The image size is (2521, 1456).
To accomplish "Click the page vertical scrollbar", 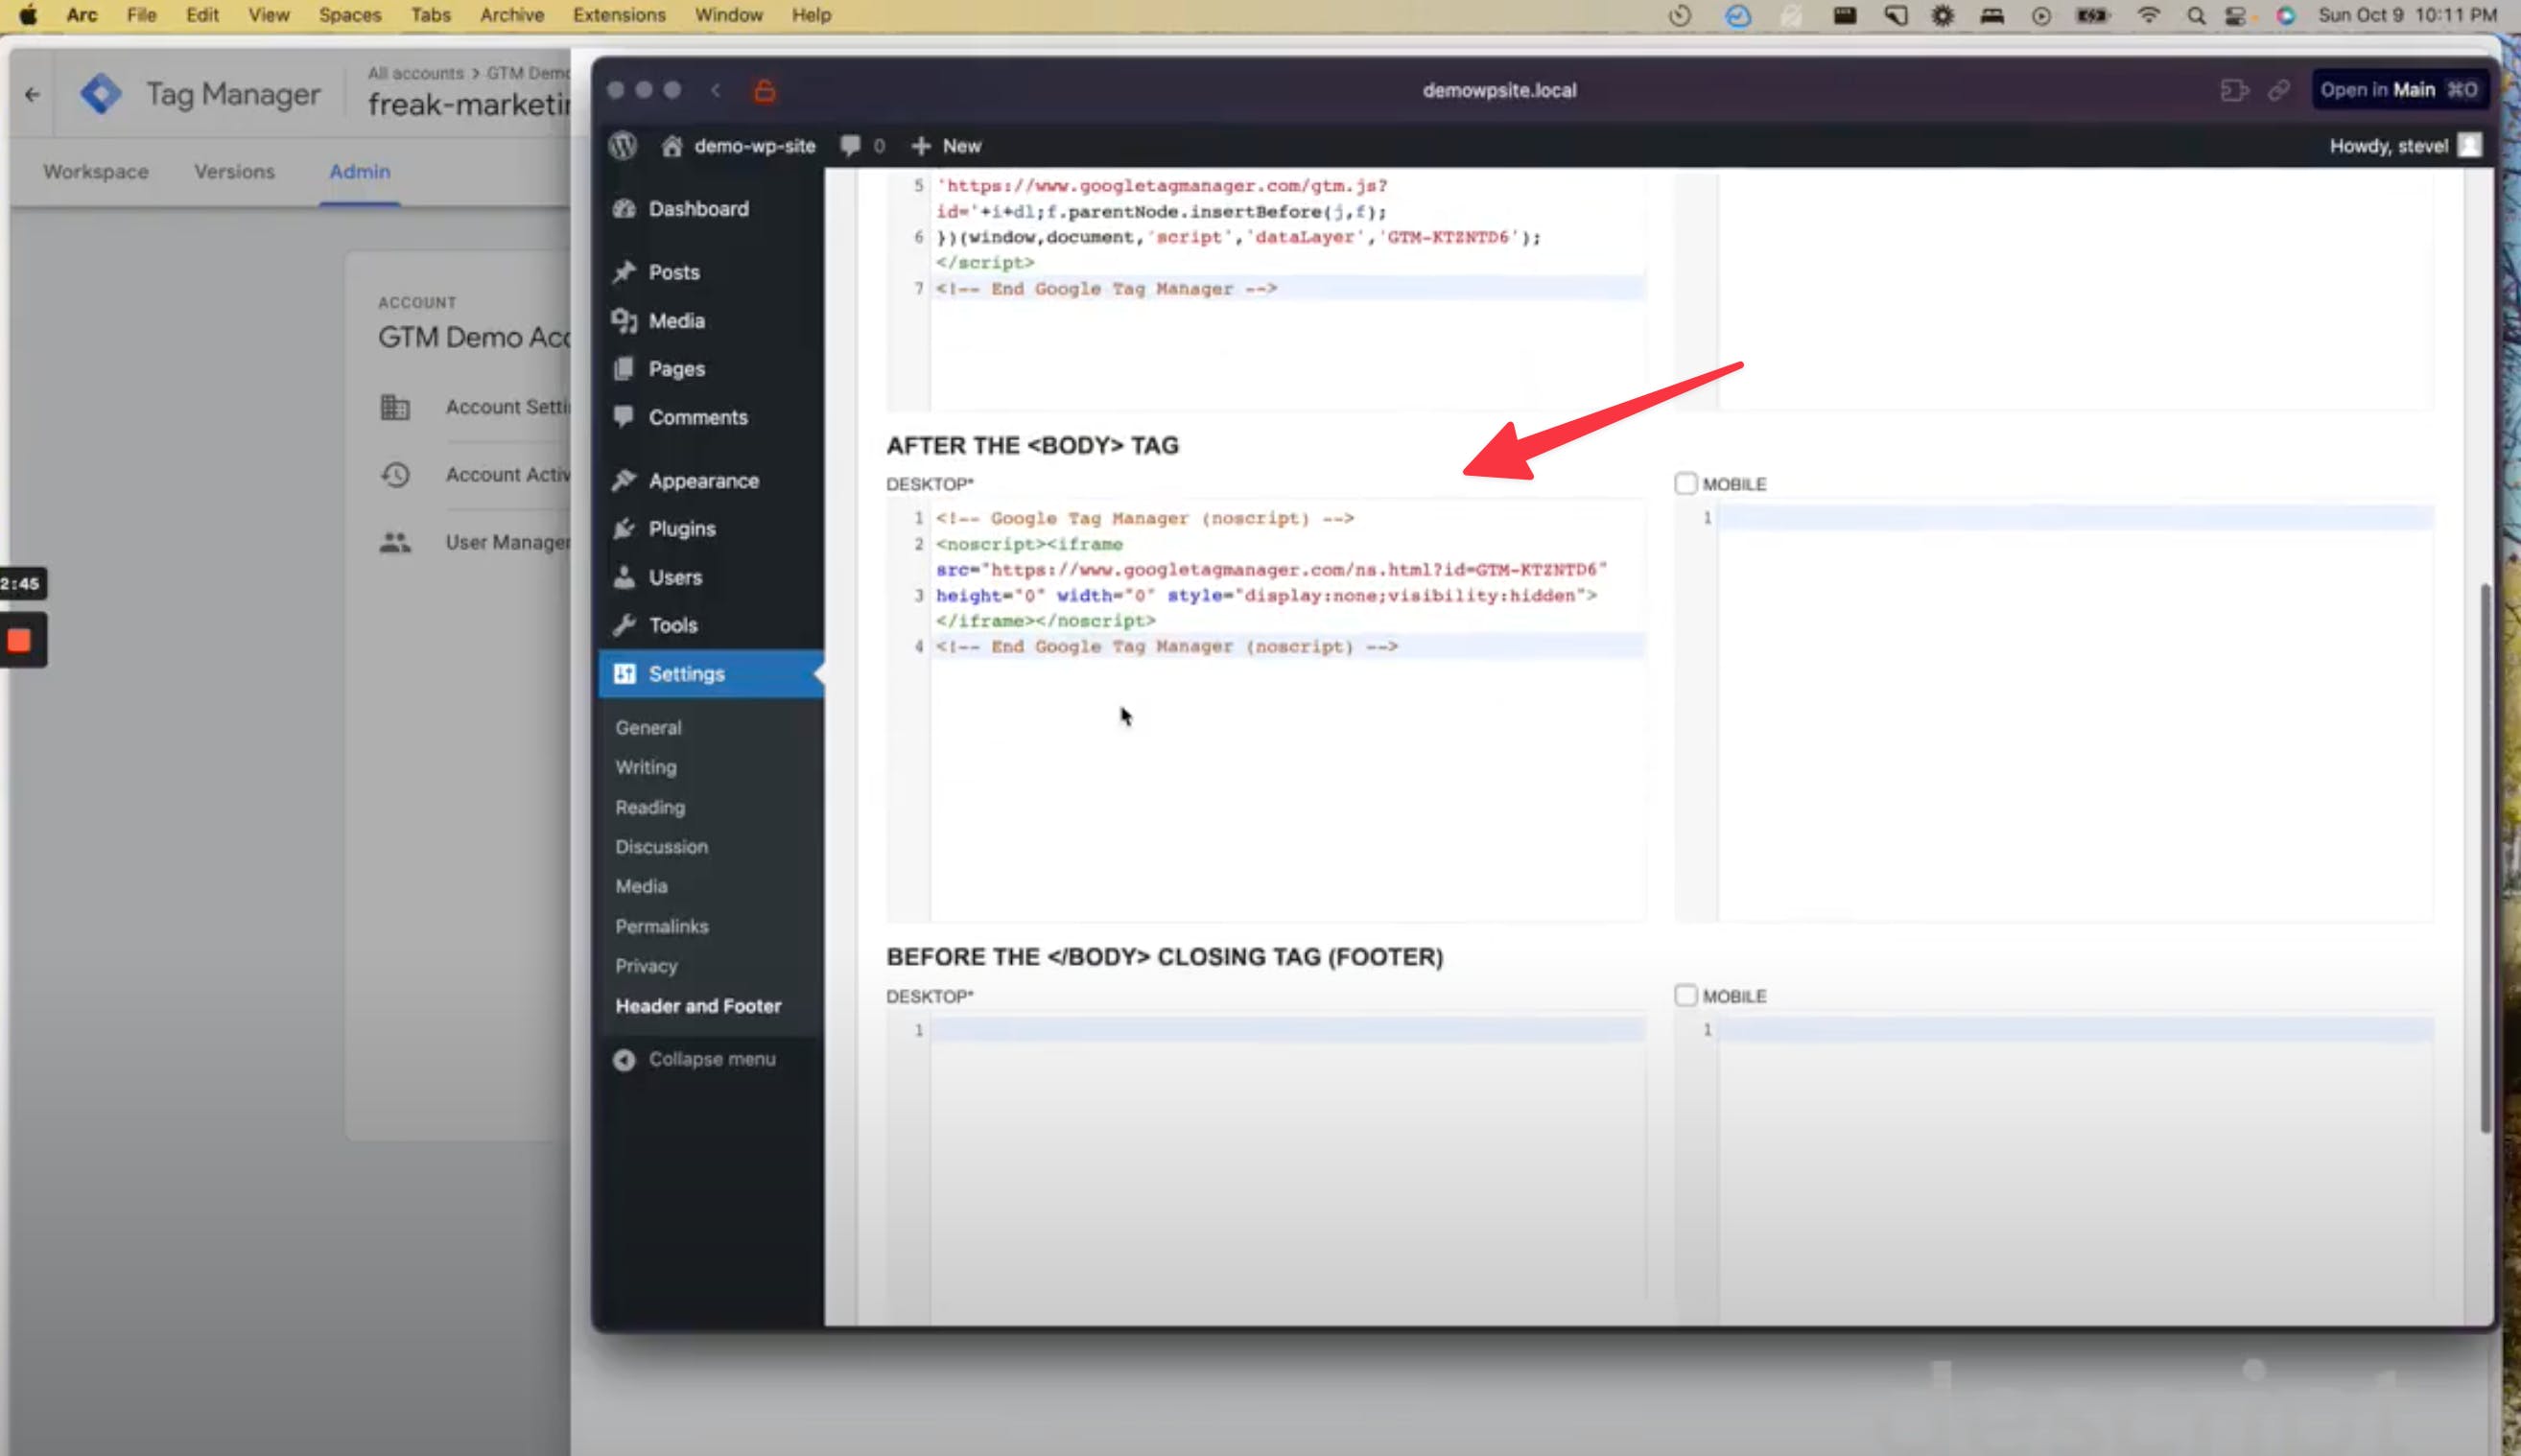I will point(2485,858).
